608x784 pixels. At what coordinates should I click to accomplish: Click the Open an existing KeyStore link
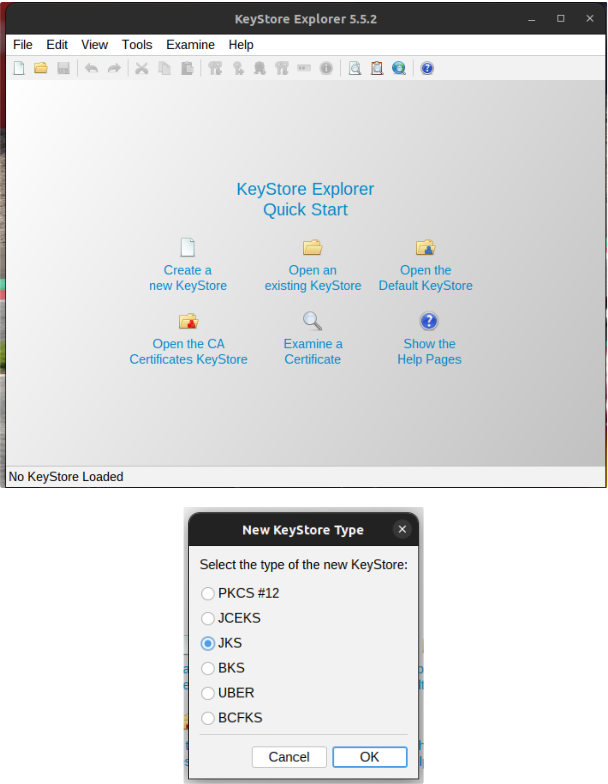[x=312, y=278]
